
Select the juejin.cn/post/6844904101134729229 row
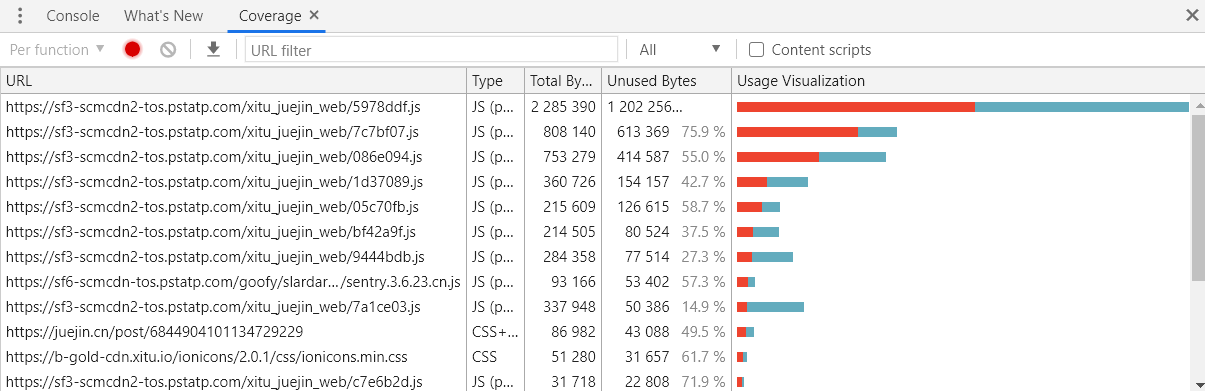(154, 331)
